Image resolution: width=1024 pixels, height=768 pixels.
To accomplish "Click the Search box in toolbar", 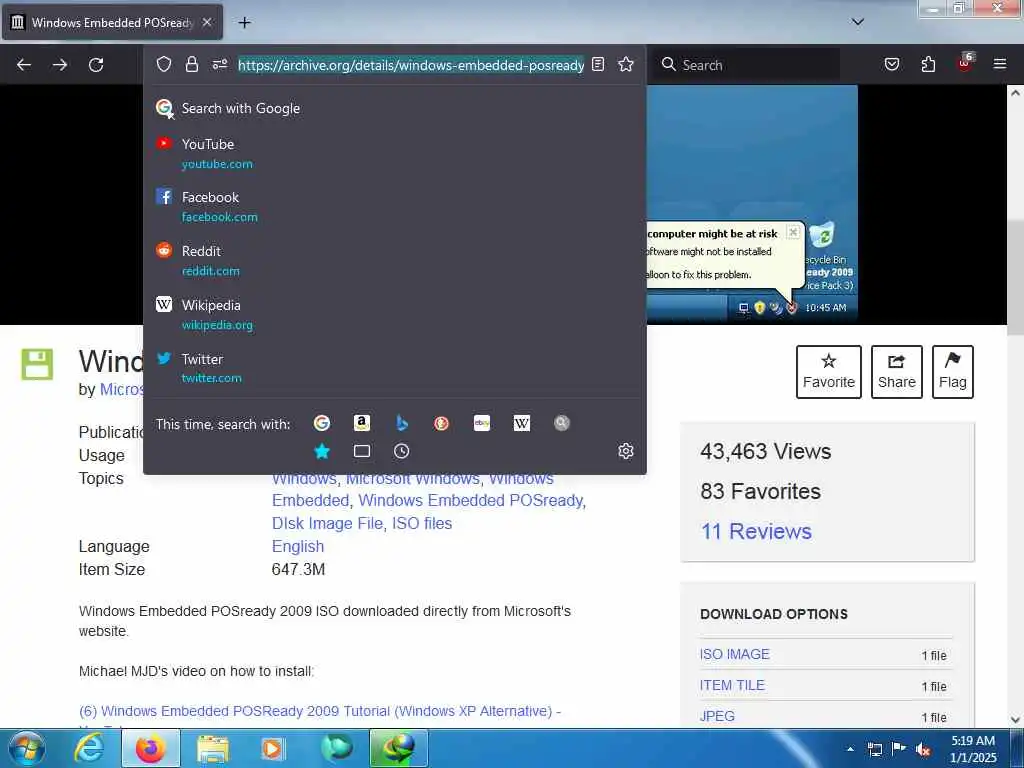I will [x=747, y=65].
